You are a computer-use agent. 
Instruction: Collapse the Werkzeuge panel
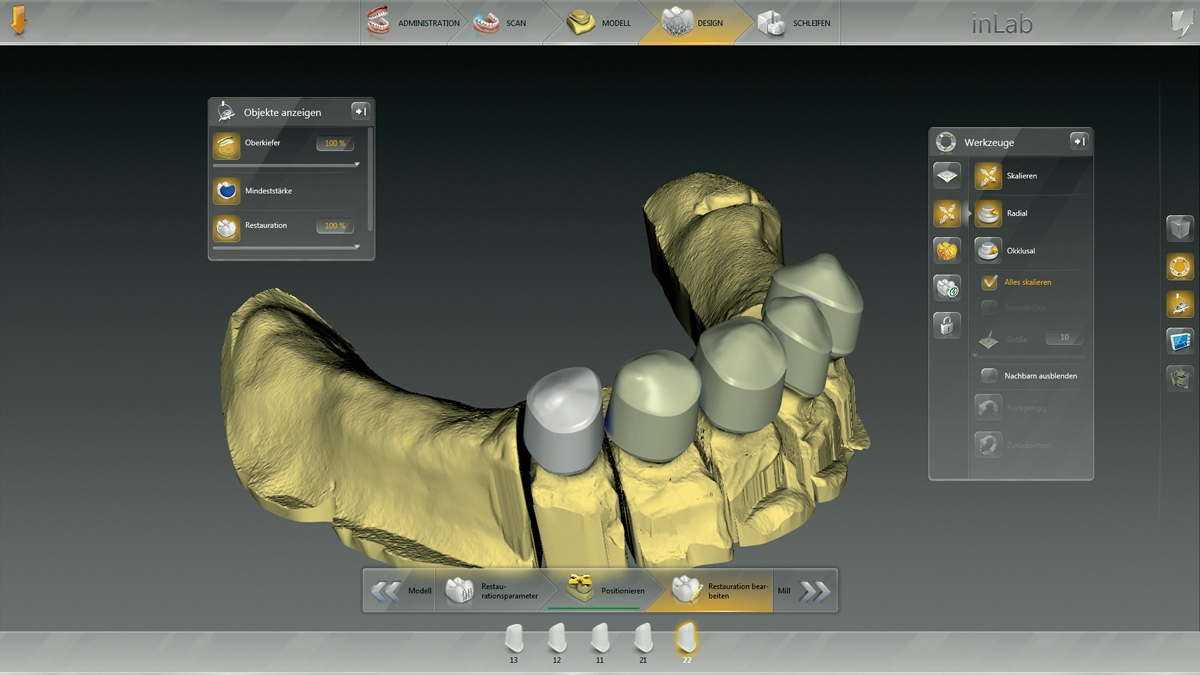click(1079, 142)
